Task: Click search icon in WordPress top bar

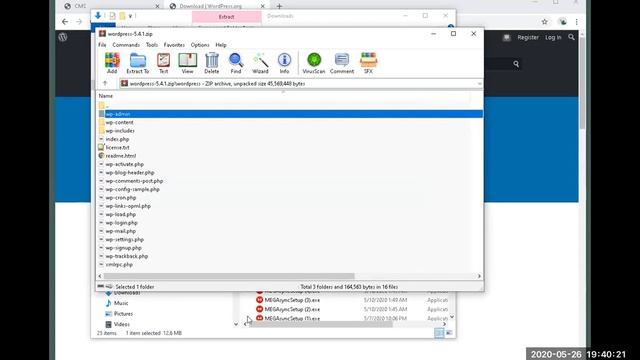Action: coord(571,37)
